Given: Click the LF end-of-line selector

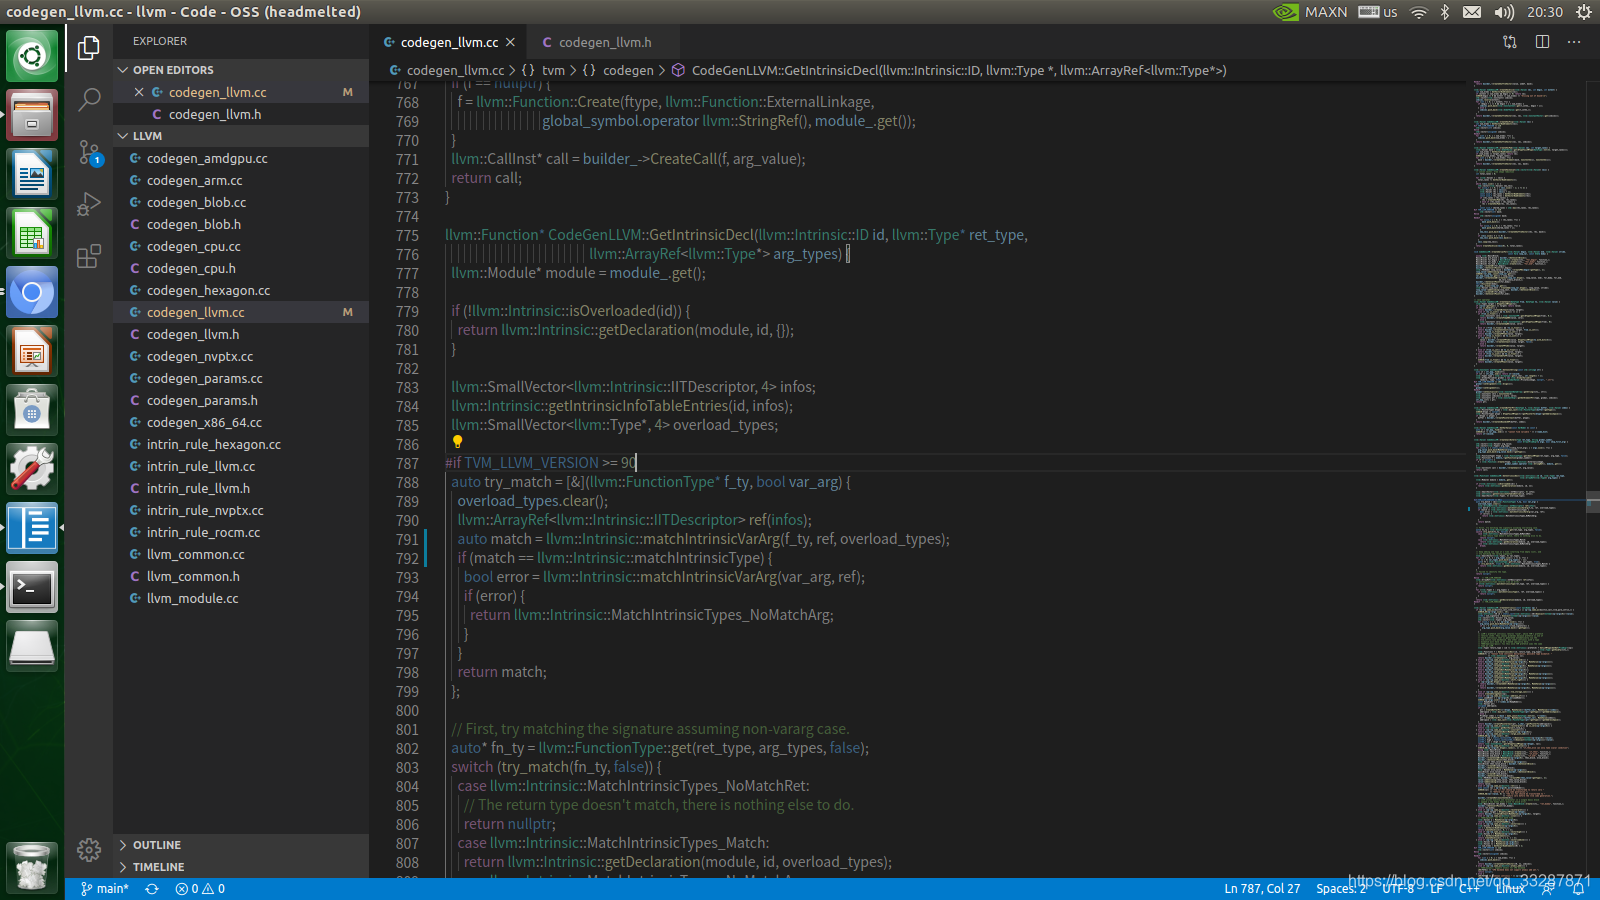Looking at the screenshot, I should 1436,889.
